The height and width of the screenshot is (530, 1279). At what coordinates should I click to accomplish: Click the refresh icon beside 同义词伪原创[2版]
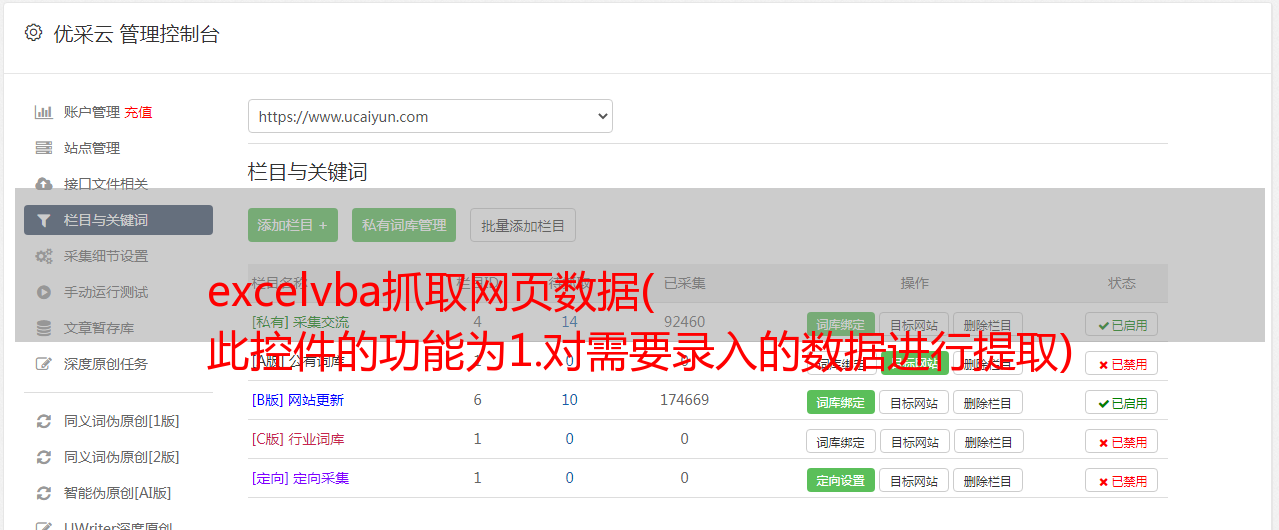pos(44,457)
